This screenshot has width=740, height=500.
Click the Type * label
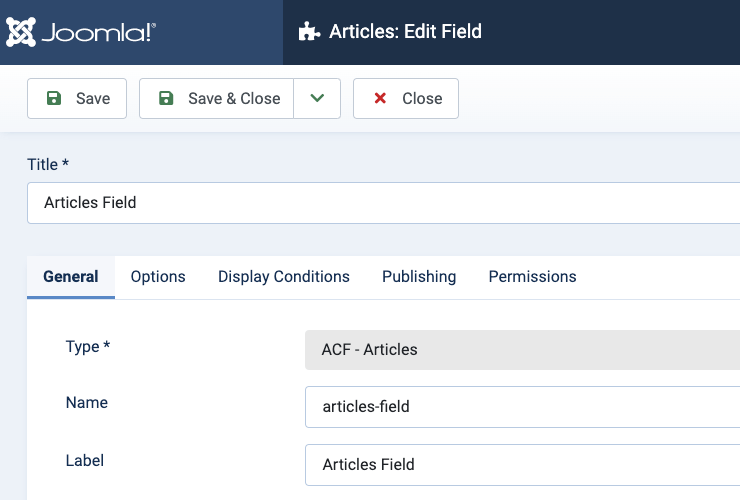(x=88, y=347)
